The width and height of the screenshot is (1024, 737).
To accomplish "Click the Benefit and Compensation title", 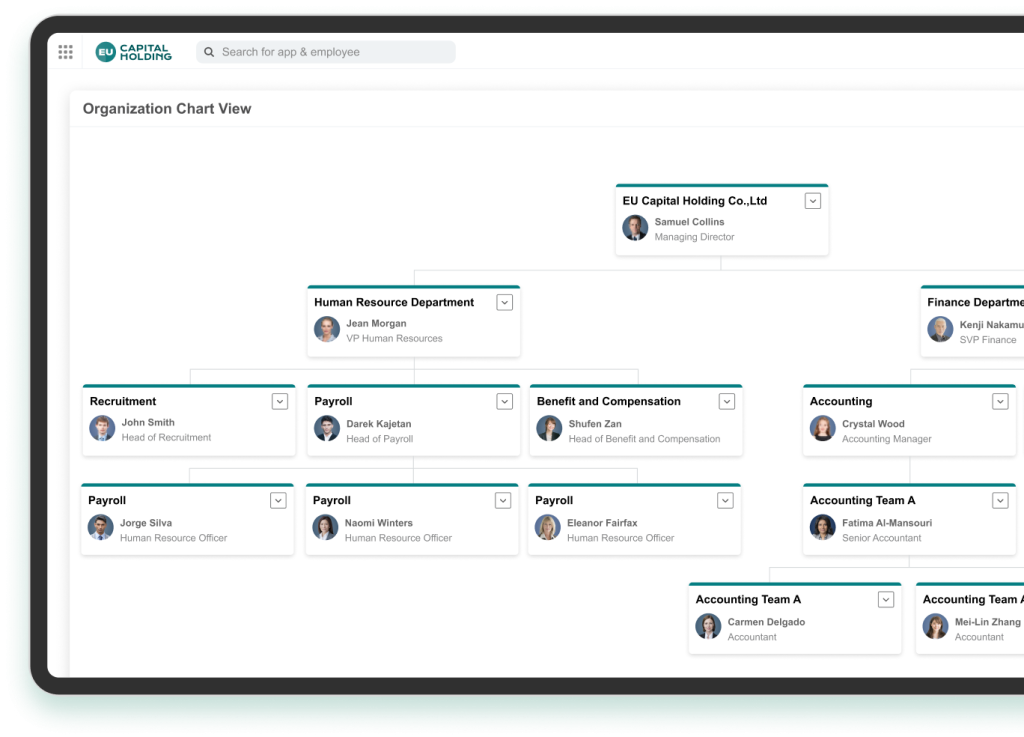I will [609, 401].
